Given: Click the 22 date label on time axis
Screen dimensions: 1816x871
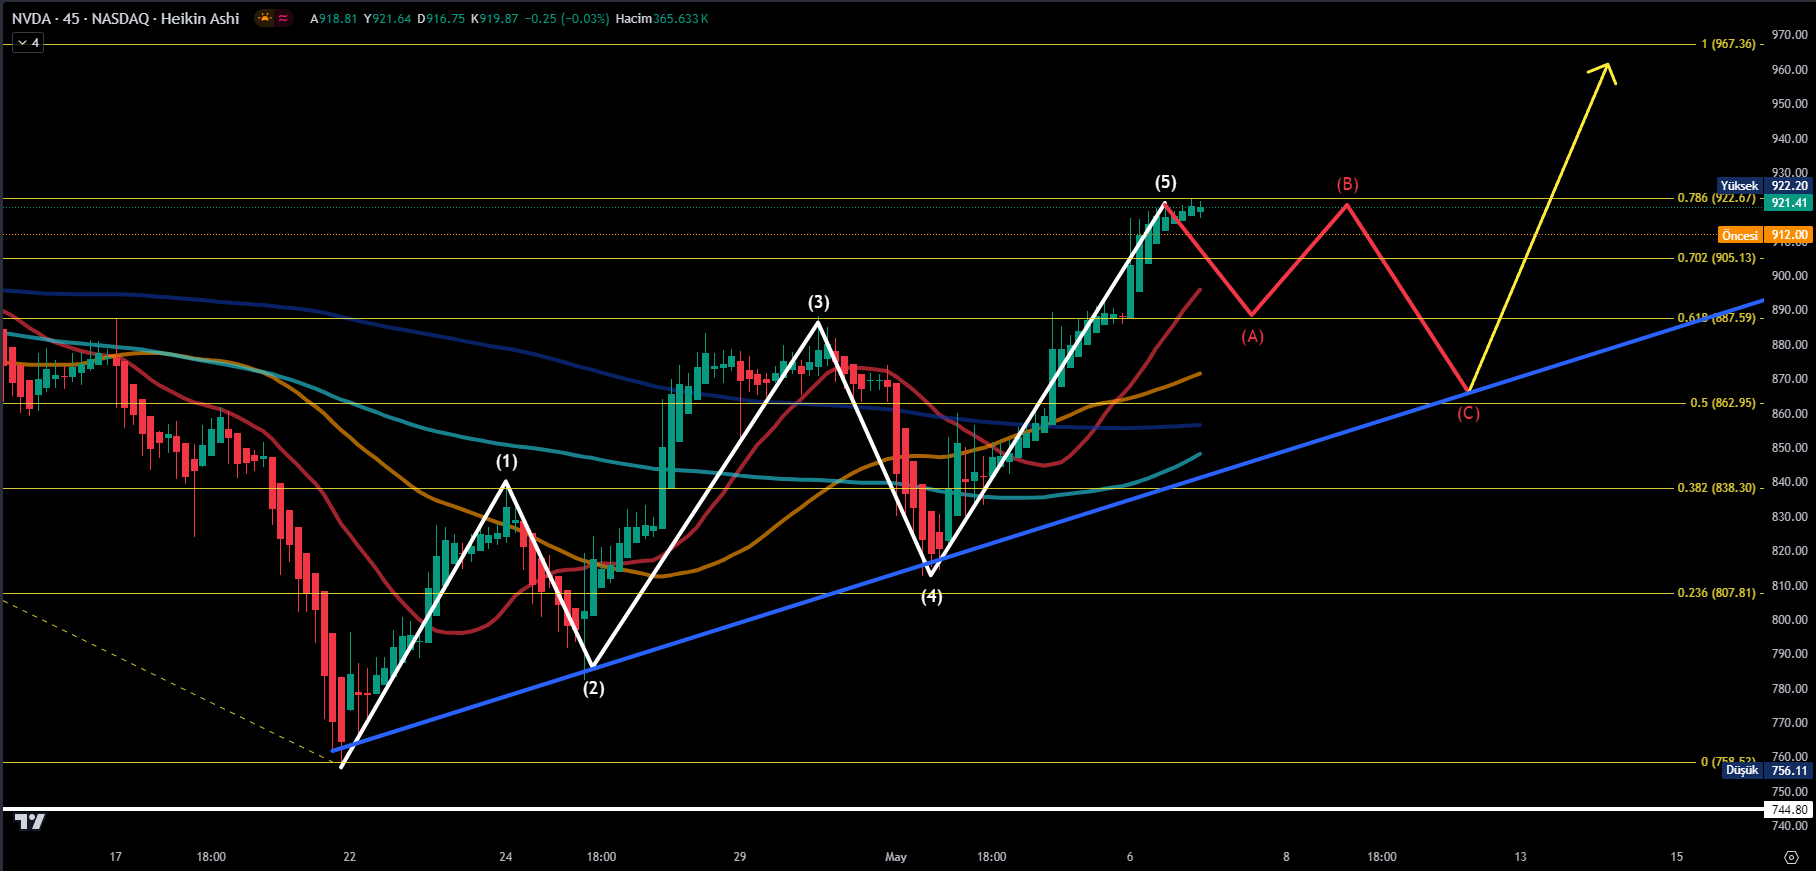Looking at the screenshot, I should [349, 857].
